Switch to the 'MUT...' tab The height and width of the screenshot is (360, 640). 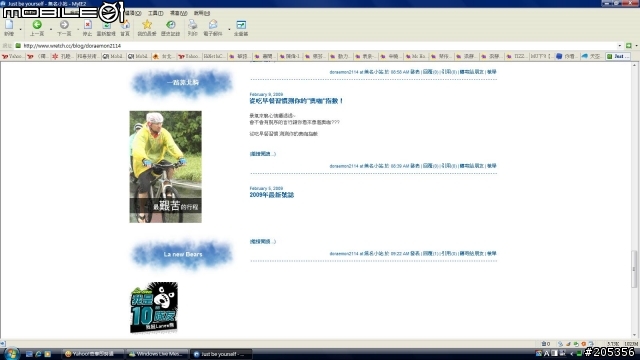click(542, 56)
